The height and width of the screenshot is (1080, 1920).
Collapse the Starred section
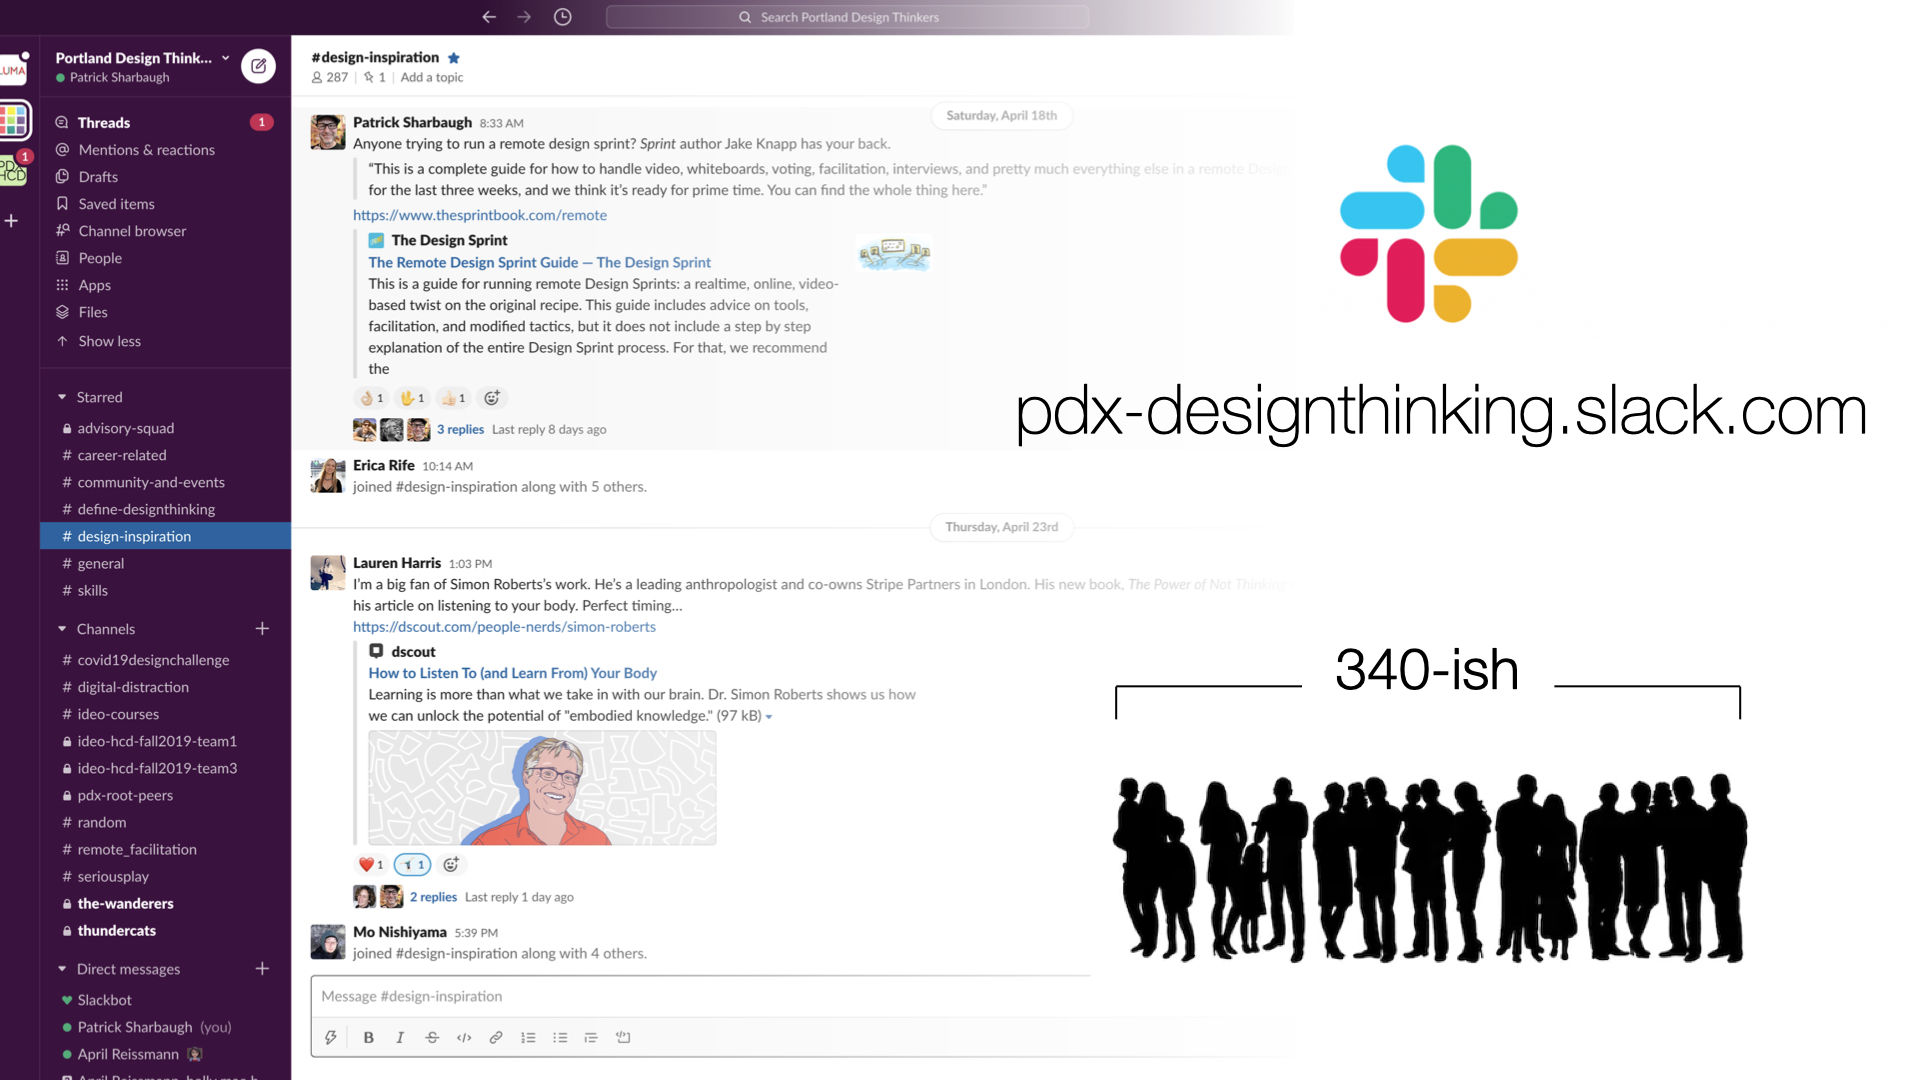tap(62, 397)
